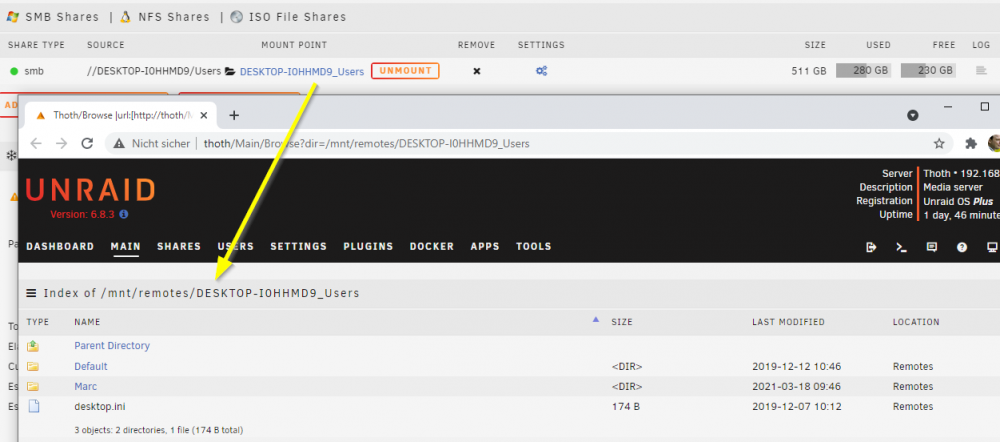Reload the current page

pos(87,144)
